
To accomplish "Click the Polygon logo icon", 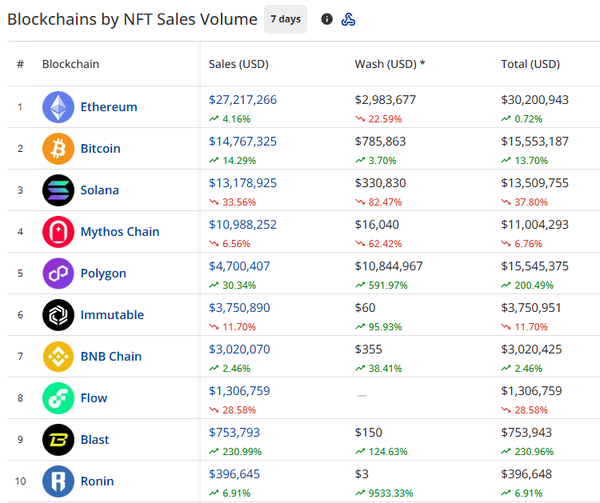I will 58,273.
